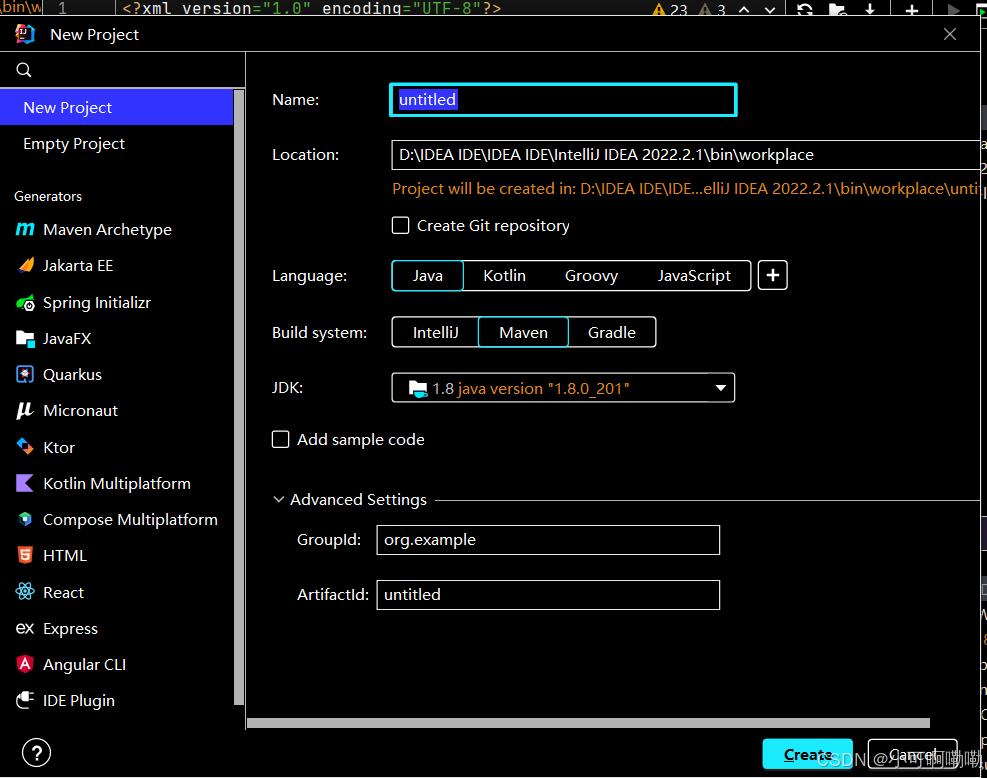987x778 pixels.
Task: Close the New Project dialog
Action: [950, 34]
